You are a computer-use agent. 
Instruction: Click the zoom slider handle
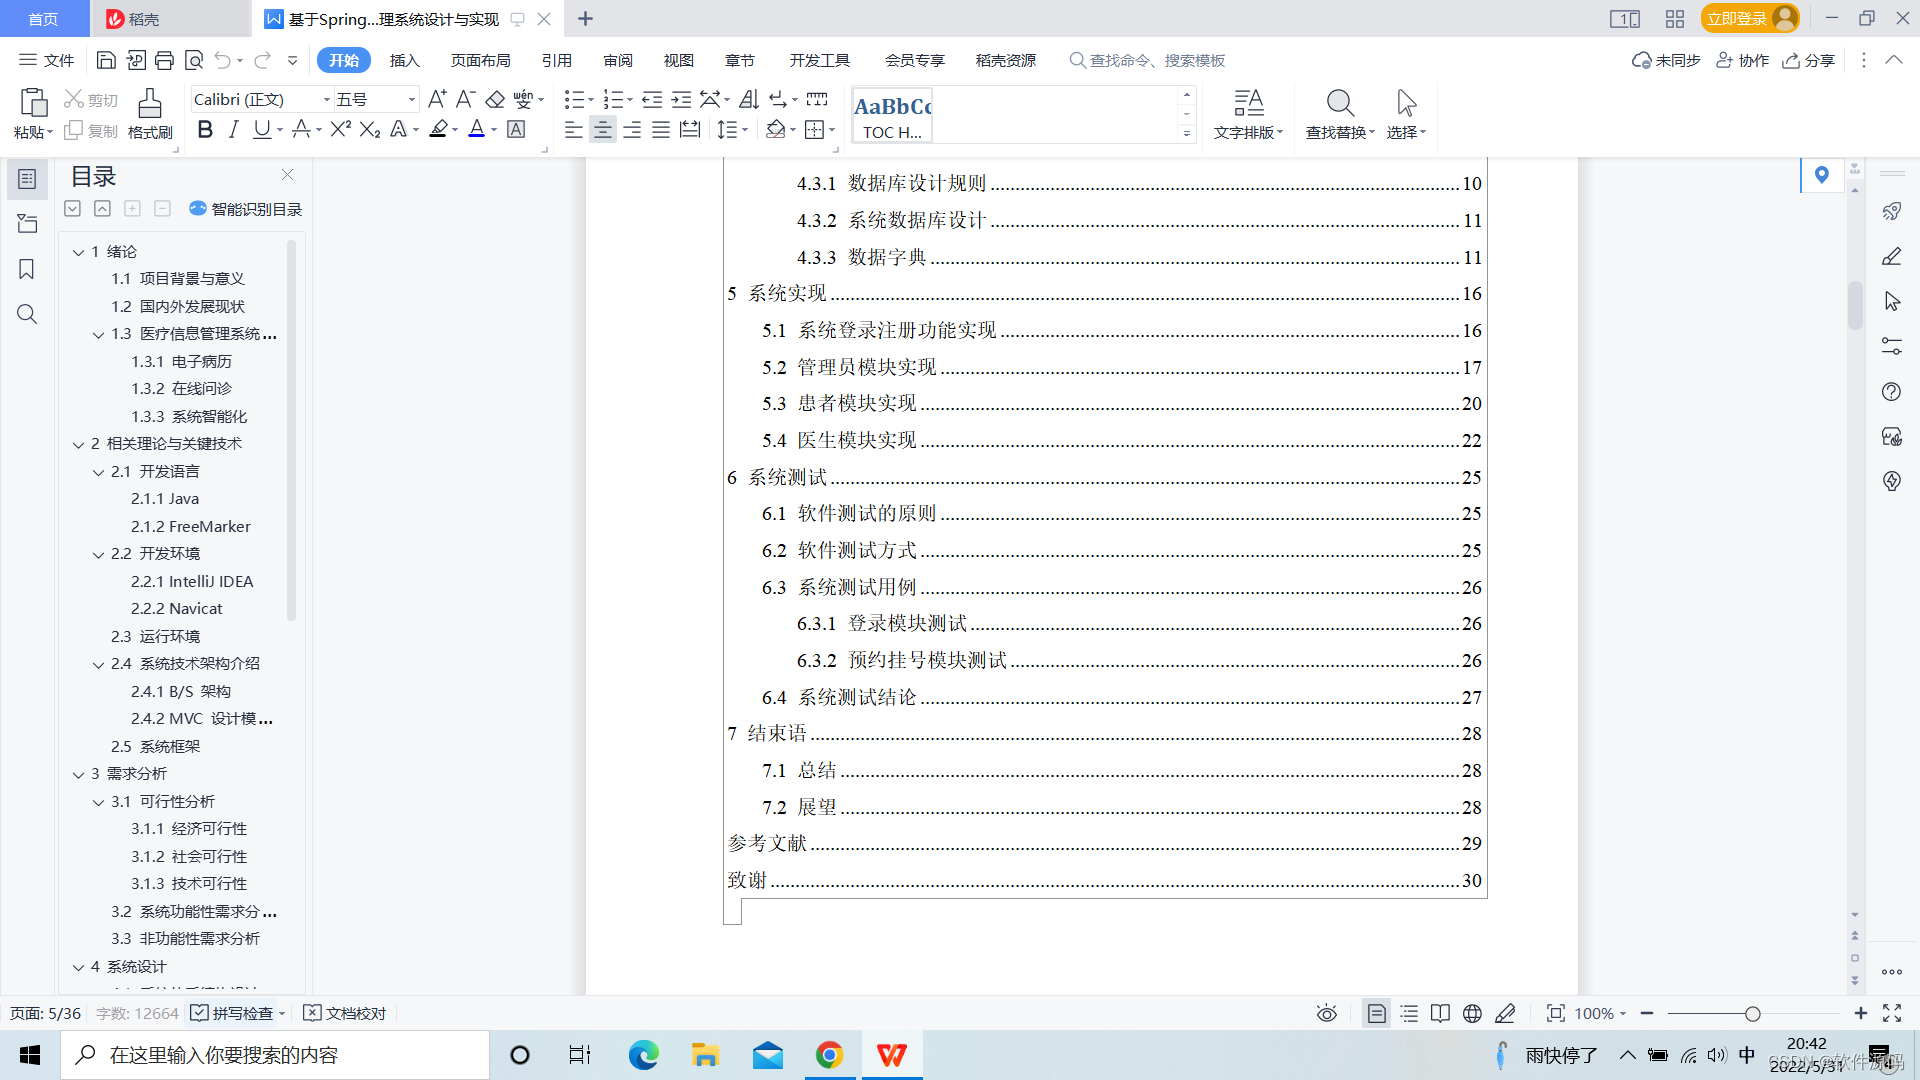tap(1752, 1014)
